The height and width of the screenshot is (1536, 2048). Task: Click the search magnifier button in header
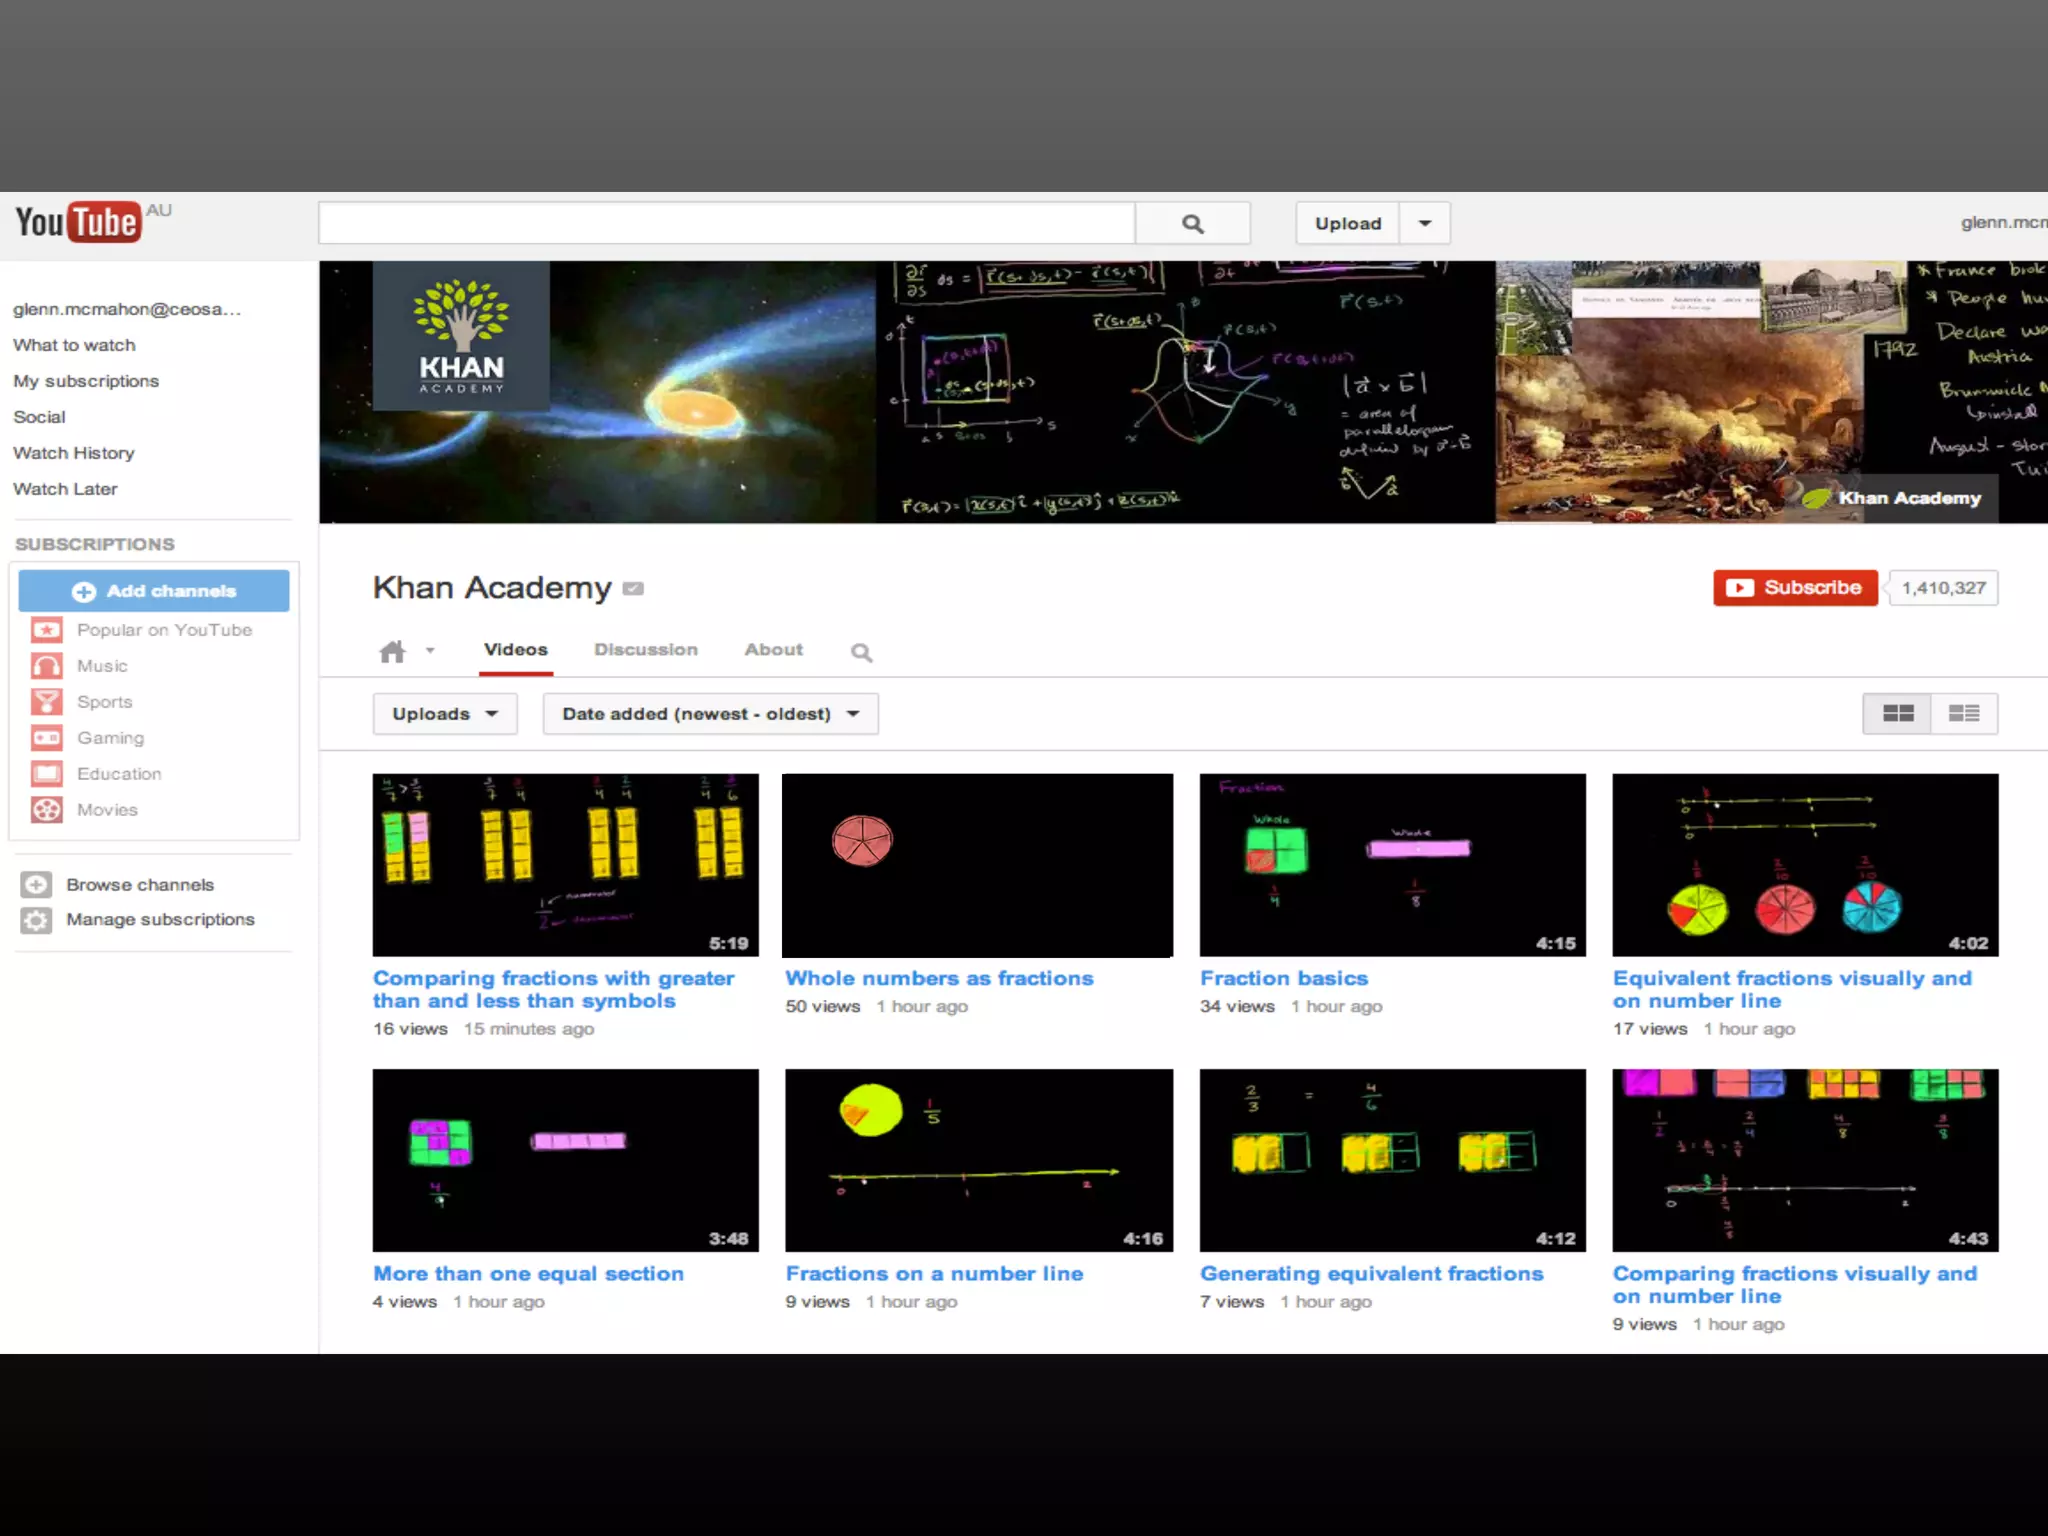[x=1192, y=223]
